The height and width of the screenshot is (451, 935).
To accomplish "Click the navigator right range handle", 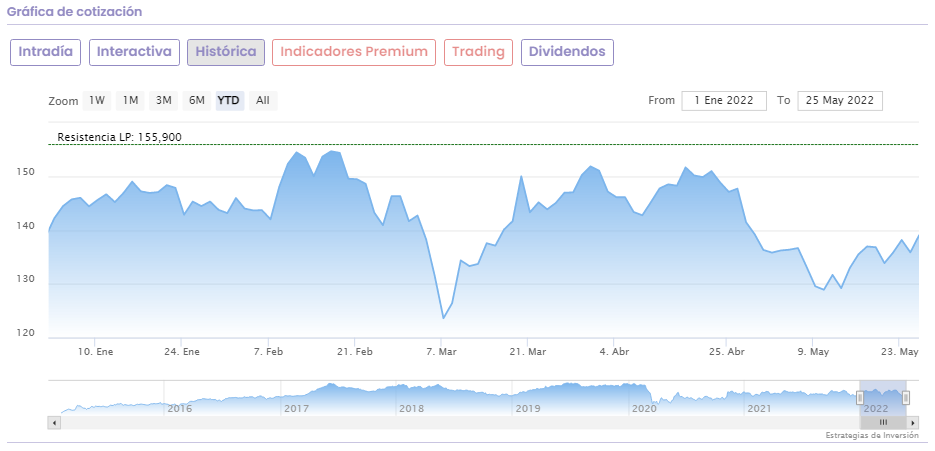I will (906, 398).
